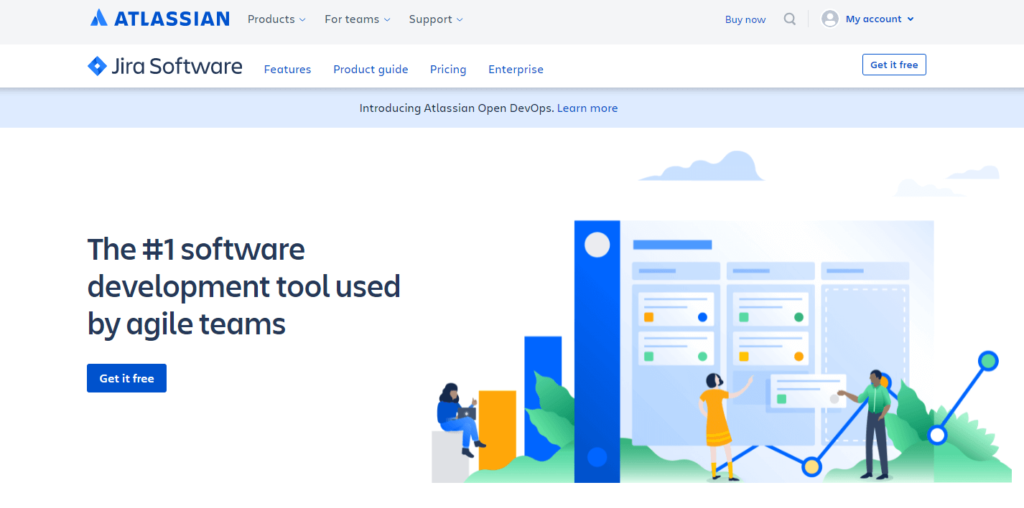The width and height of the screenshot is (1024, 508).
Task: Open the search magnifier icon
Action: pyautogui.click(x=790, y=19)
